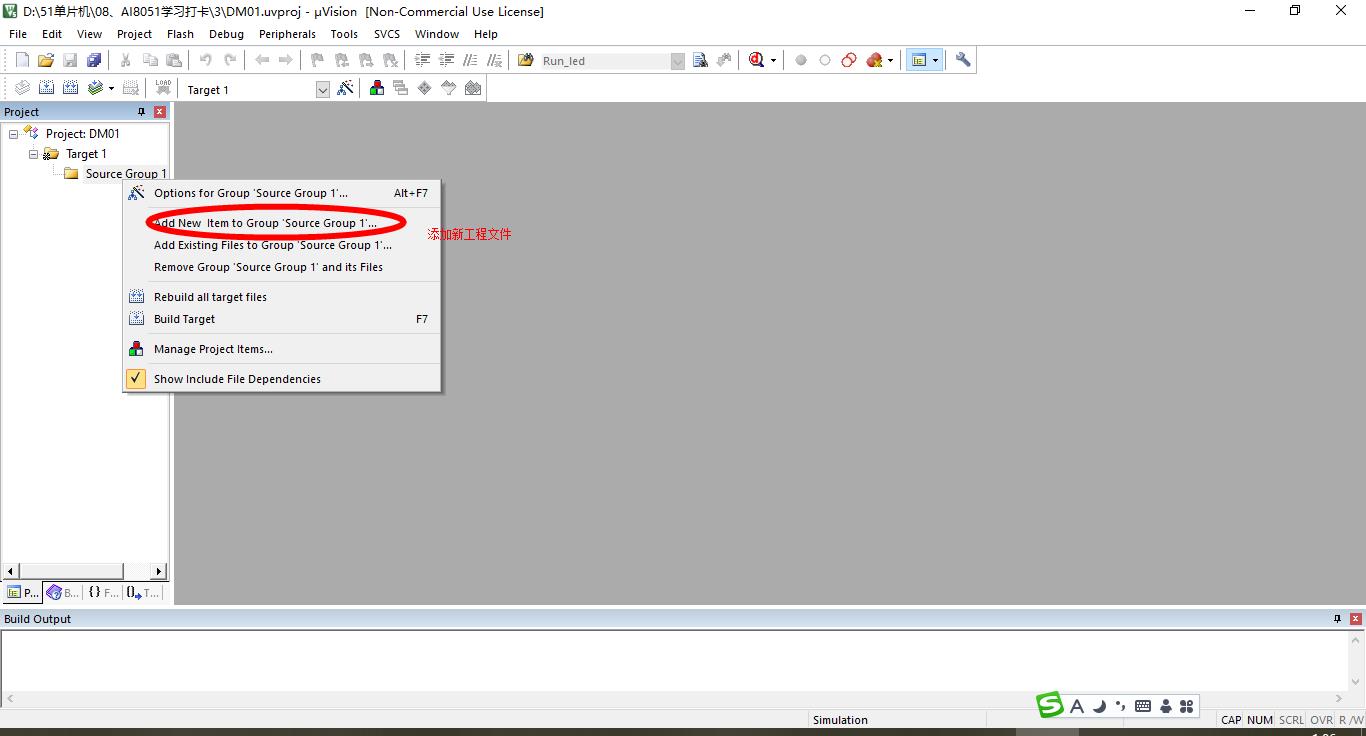Image resolution: width=1366 pixels, height=736 pixels.
Task: Toggle the Sogou English/Chinese mode A button
Action: point(1077,706)
